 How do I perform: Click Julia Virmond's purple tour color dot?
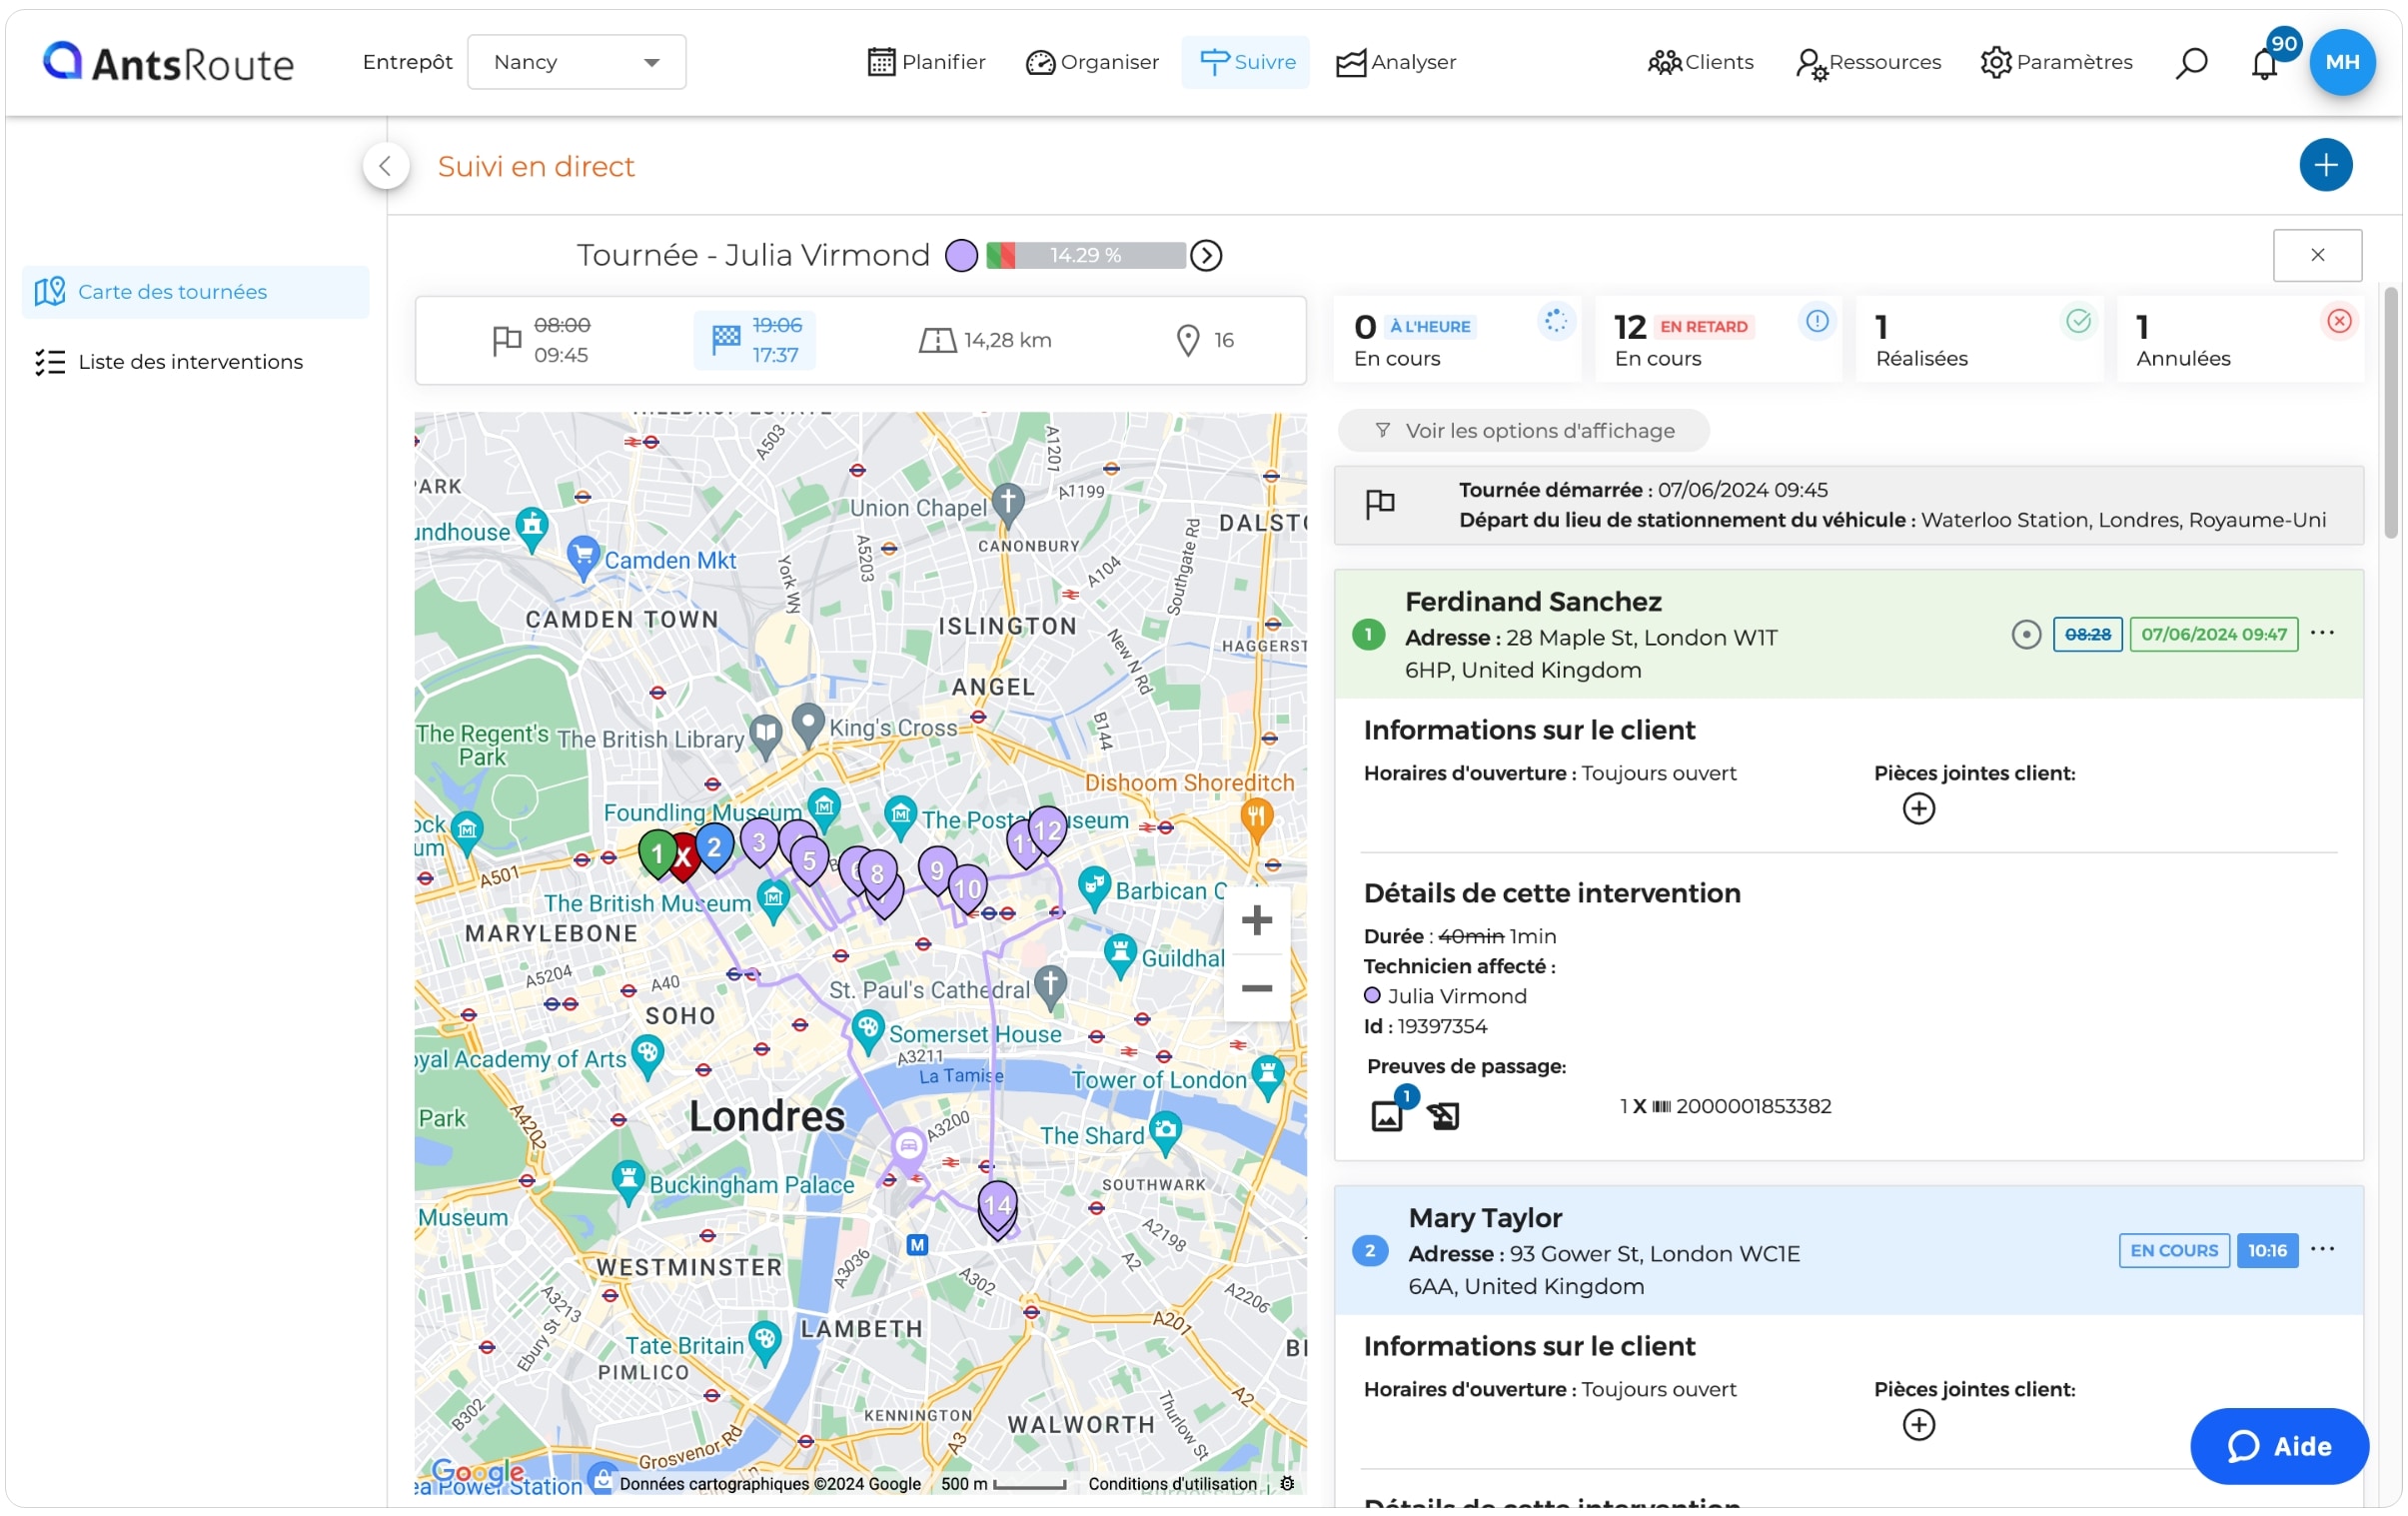[961, 256]
